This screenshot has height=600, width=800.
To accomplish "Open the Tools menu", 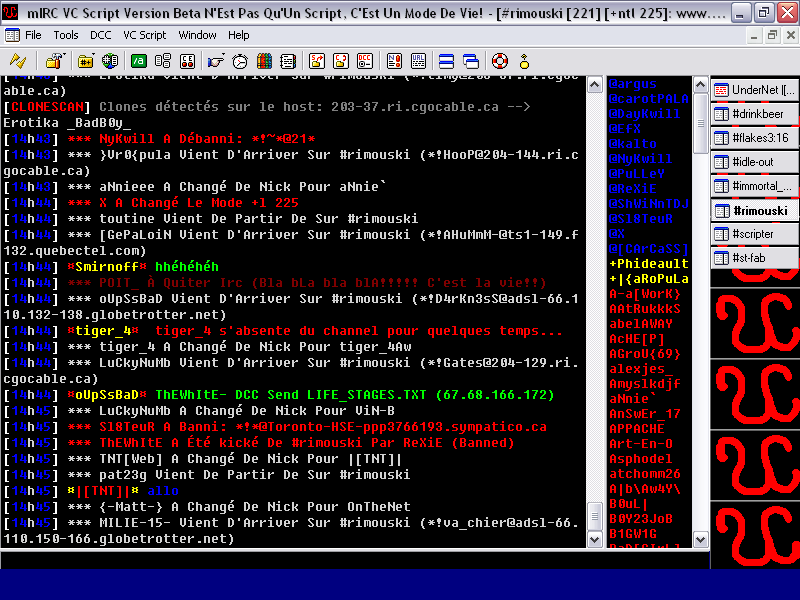I will [x=66, y=35].
